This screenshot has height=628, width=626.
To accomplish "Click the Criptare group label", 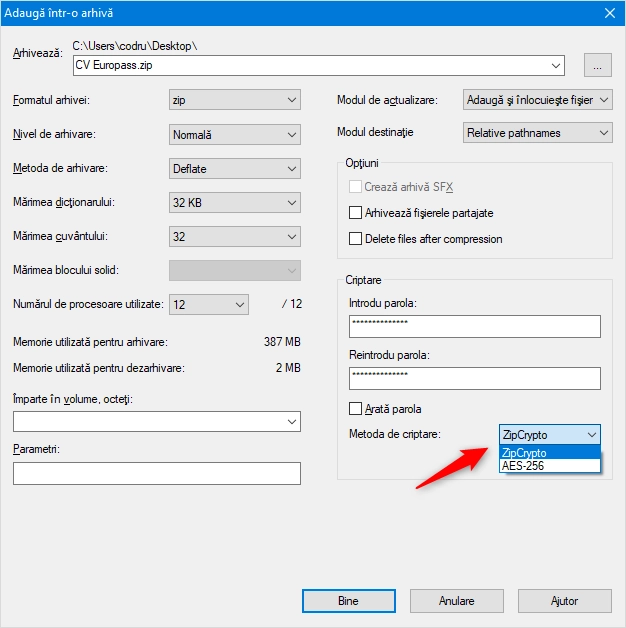I will pyautogui.click(x=363, y=280).
